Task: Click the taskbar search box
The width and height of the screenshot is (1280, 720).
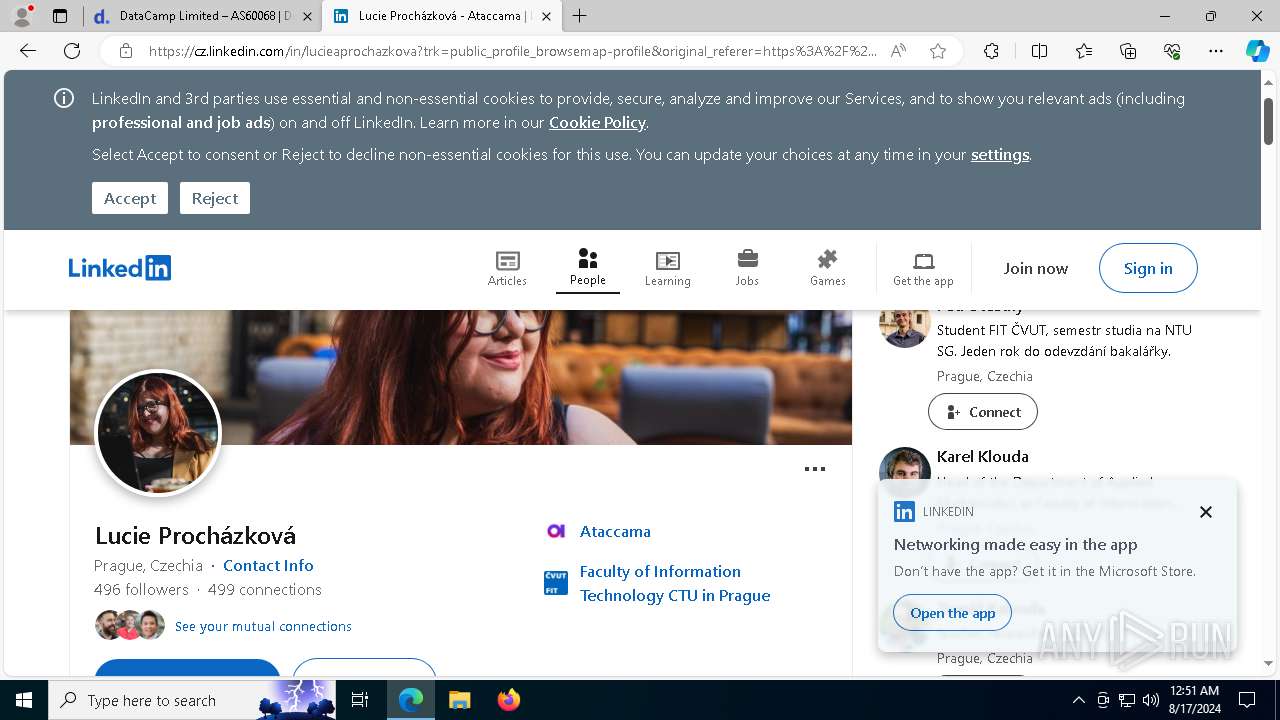Action: [193, 700]
